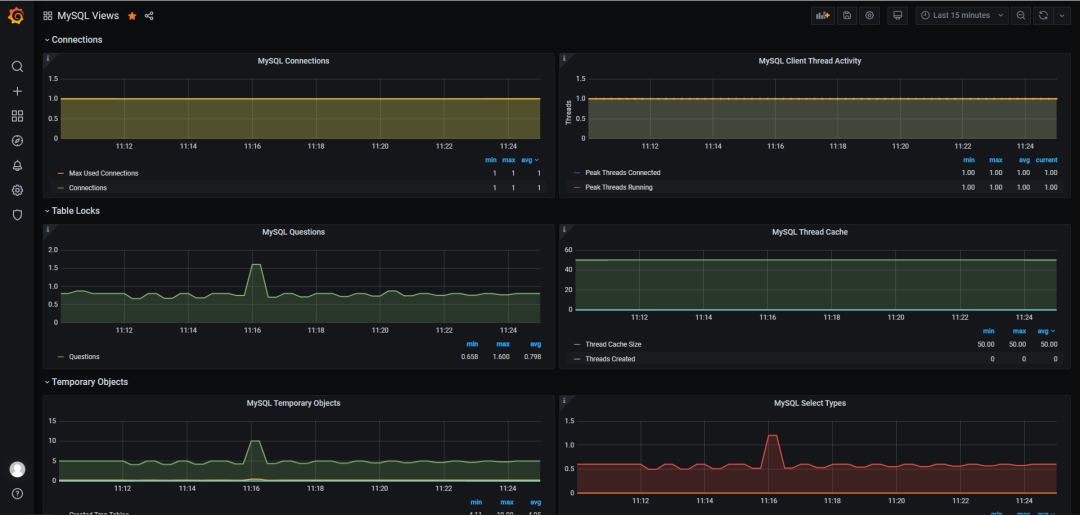Viewport: 1080px width, 515px height.
Task: Open the Alerting bell icon
Action: point(17,166)
